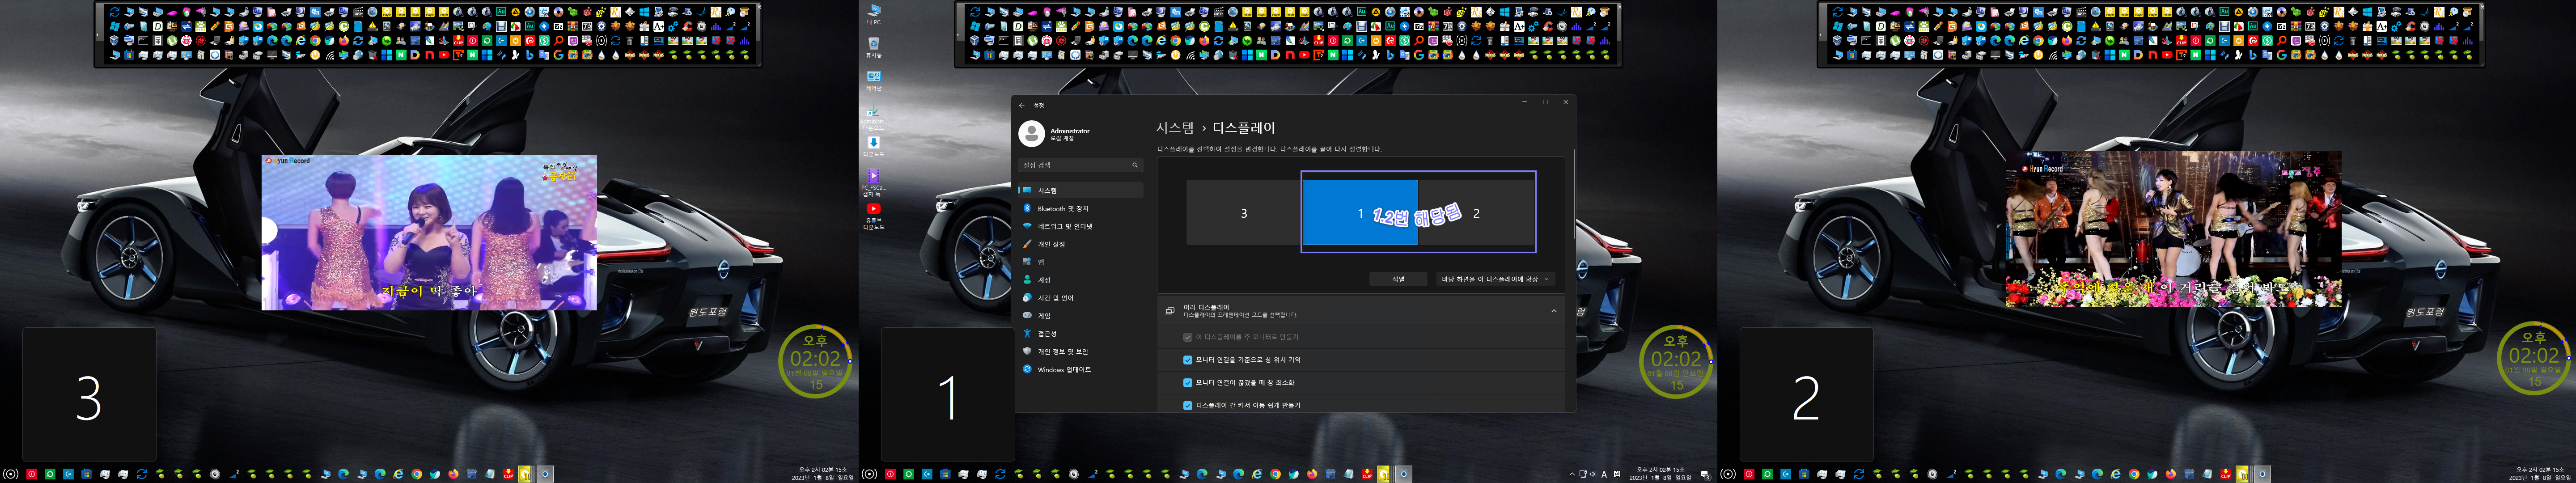Open the red CLIP app on middle taskbar
This screenshot has width=2576, height=483.
pos(1367,474)
